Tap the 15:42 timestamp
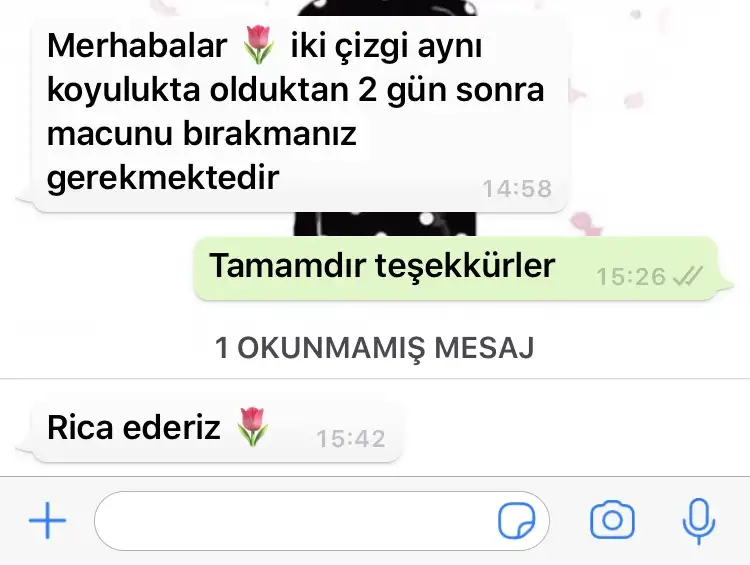The height and width of the screenshot is (565, 750). point(351,439)
